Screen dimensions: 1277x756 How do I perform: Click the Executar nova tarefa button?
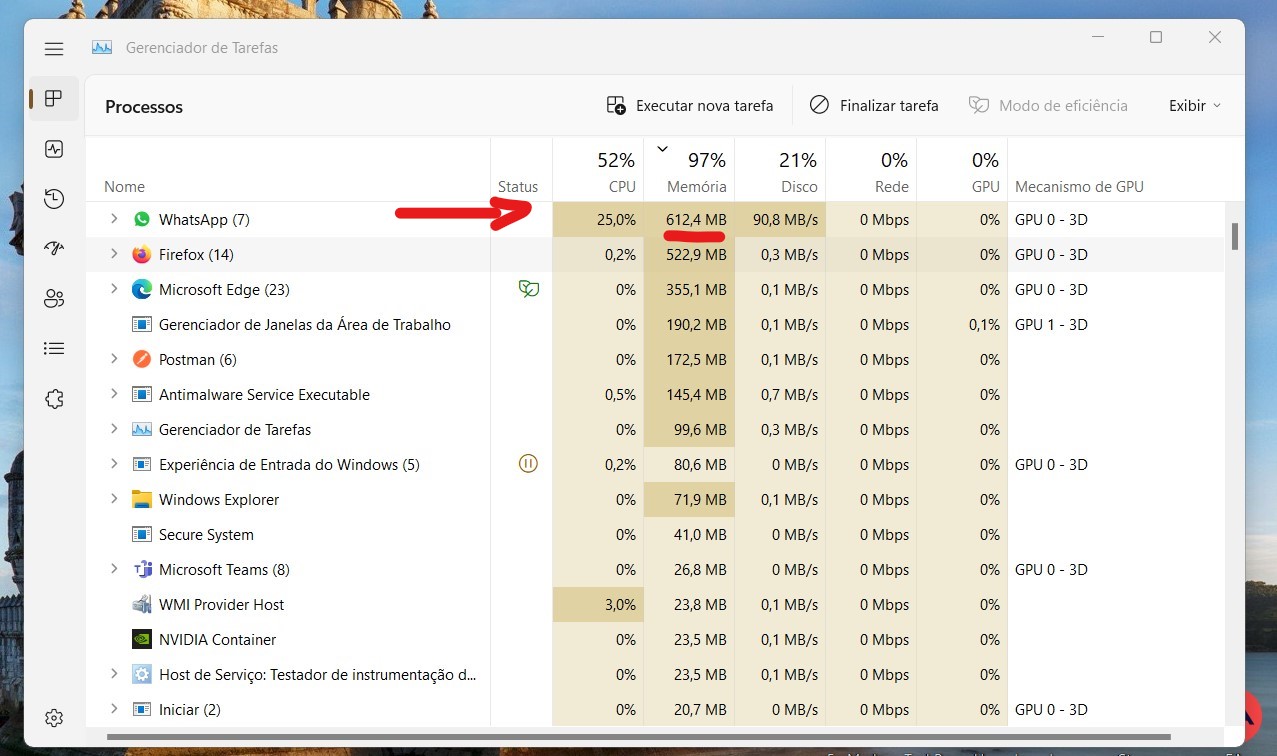(x=690, y=104)
